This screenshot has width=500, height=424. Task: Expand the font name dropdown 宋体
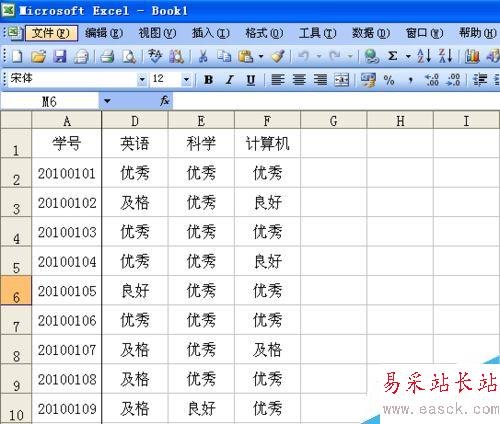(x=142, y=80)
